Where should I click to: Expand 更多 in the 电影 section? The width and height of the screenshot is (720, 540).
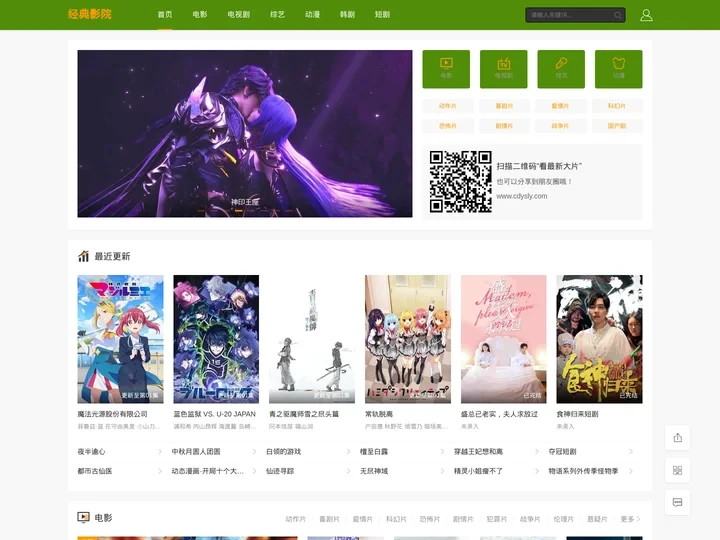point(630,519)
